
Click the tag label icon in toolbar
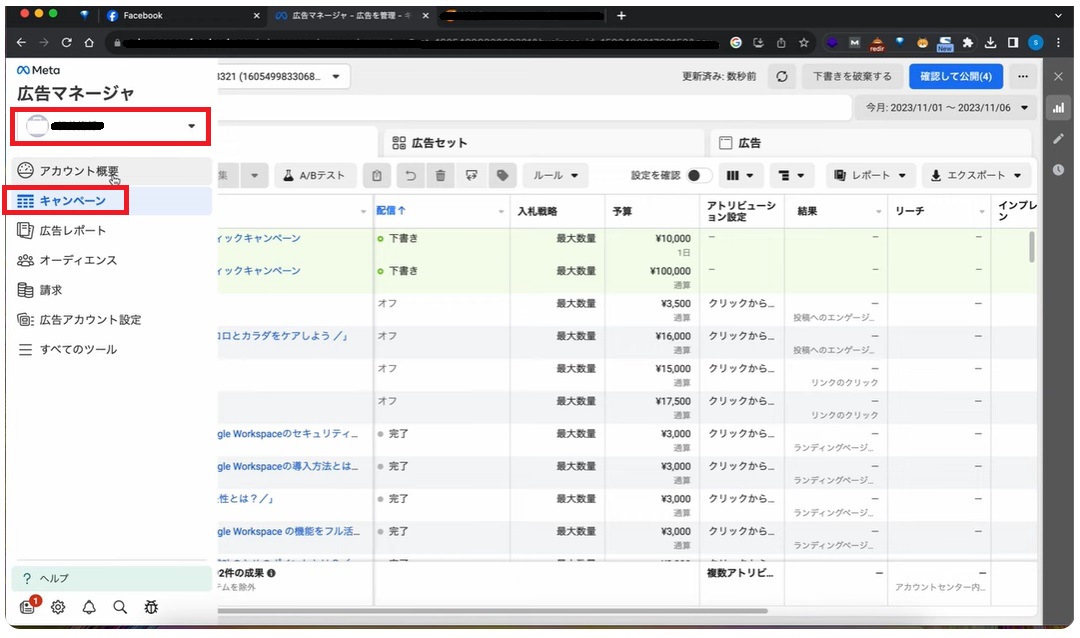click(502, 176)
